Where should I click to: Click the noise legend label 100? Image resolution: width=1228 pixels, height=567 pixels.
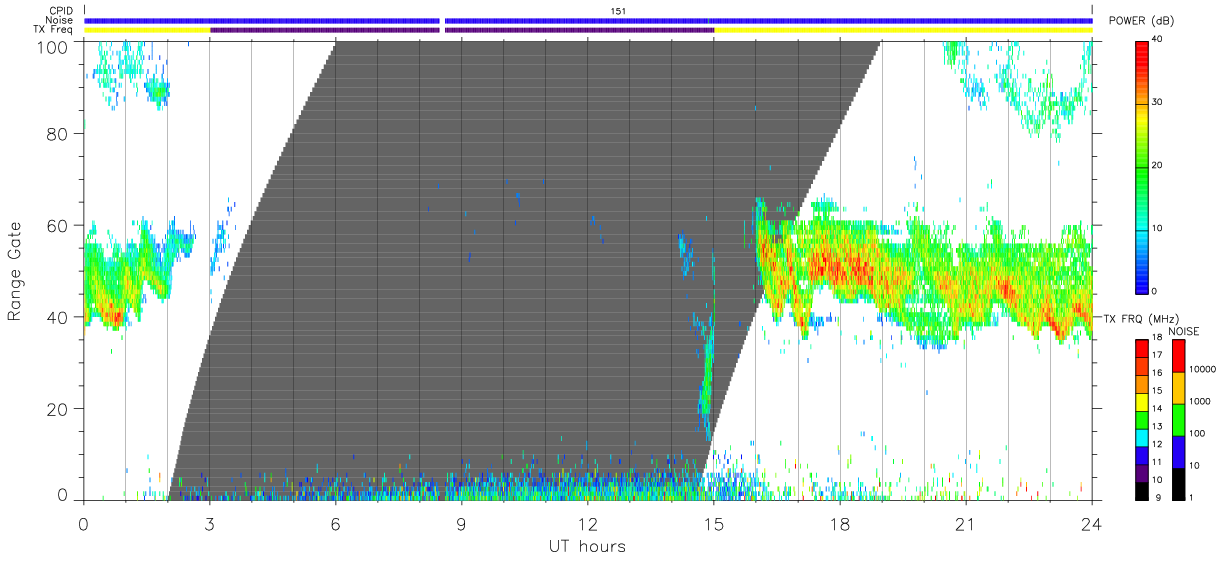click(x=1200, y=433)
